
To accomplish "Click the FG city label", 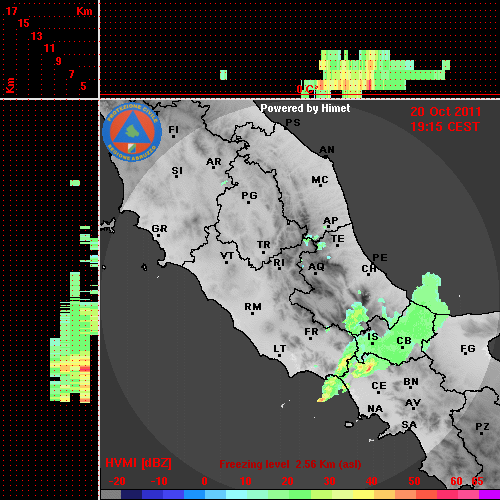I will click(468, 349).
